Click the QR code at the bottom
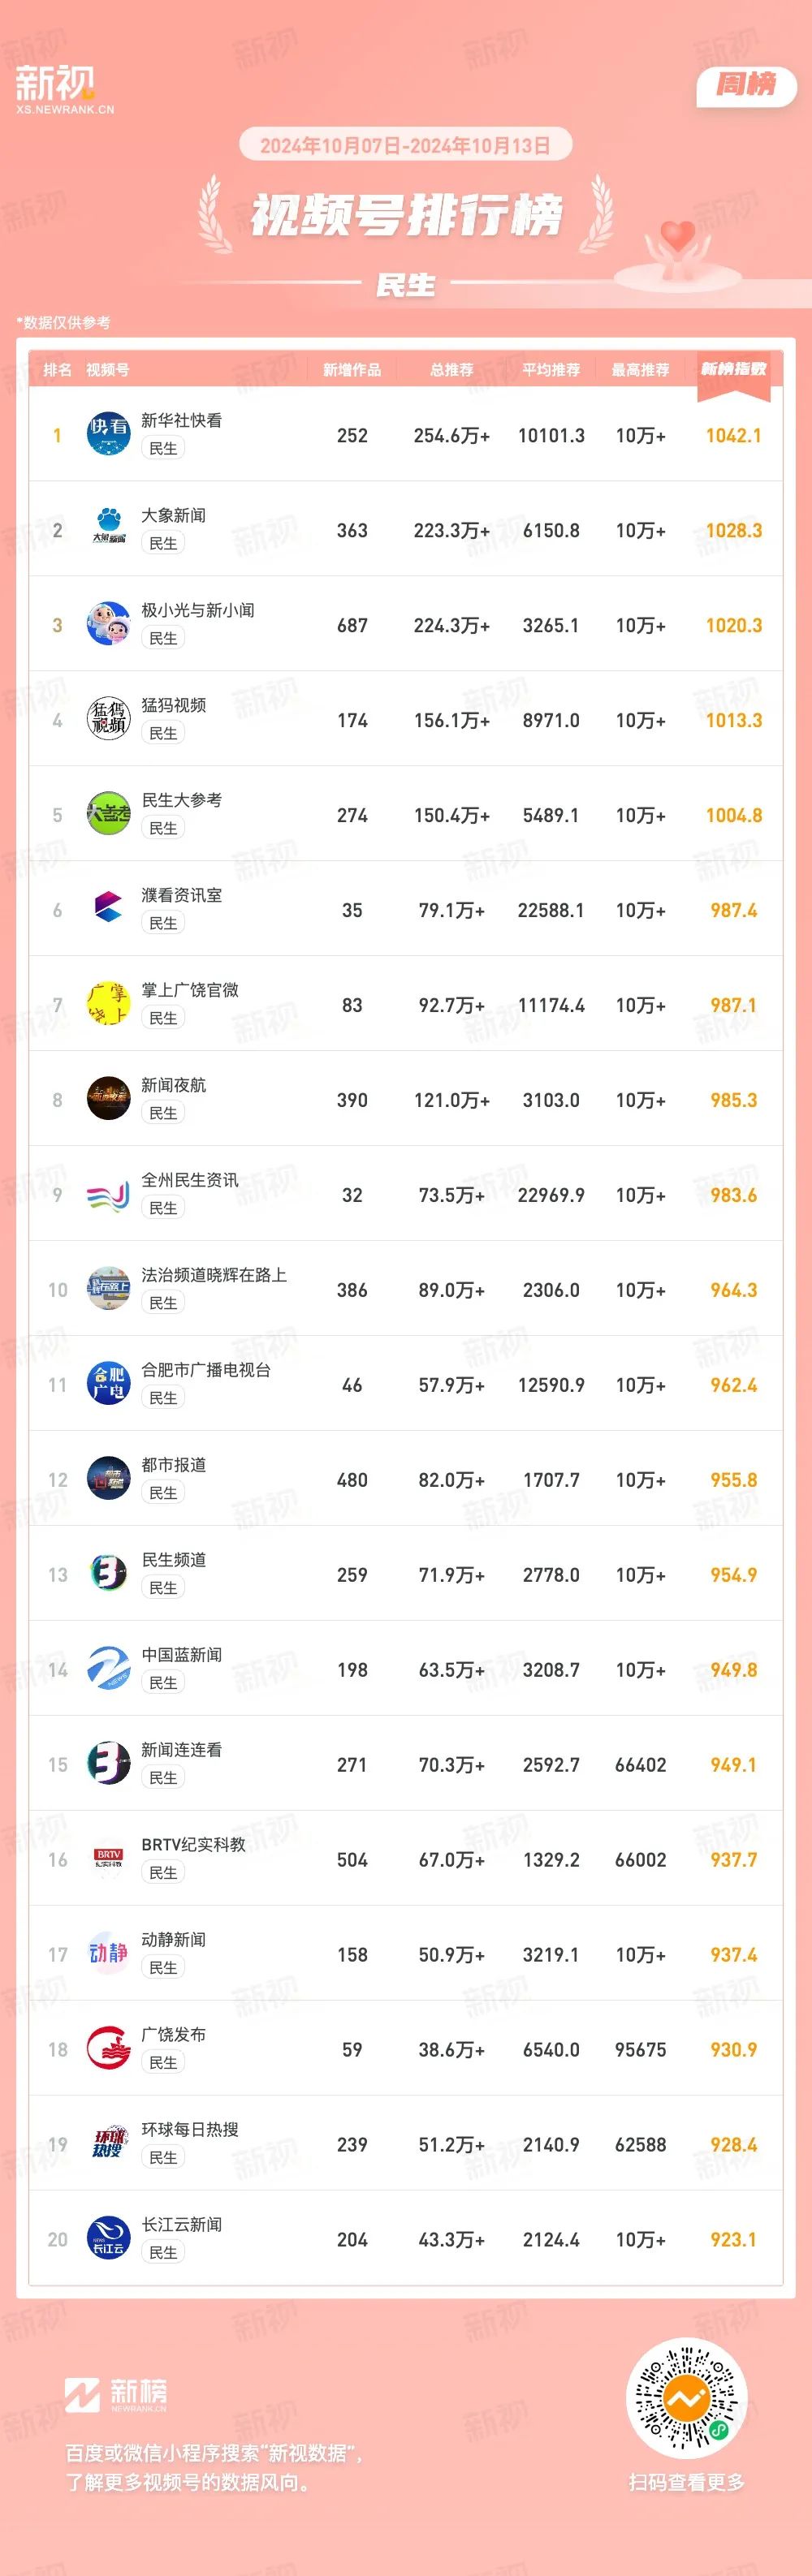 686,2398
